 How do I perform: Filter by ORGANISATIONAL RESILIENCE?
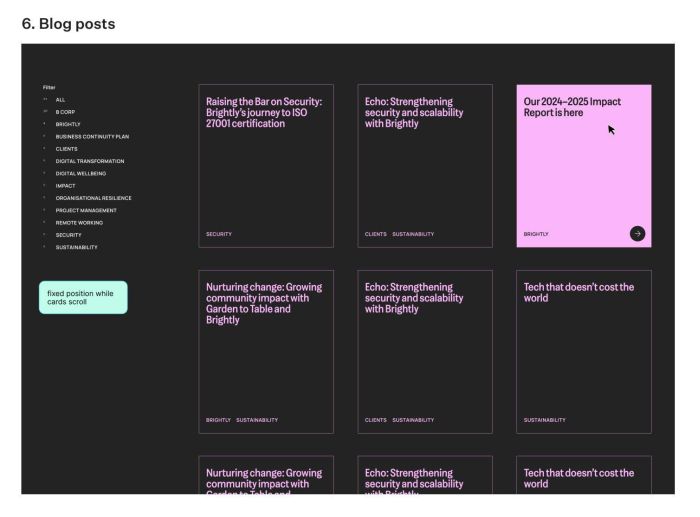pyautogui.click(x=93, y=198)
